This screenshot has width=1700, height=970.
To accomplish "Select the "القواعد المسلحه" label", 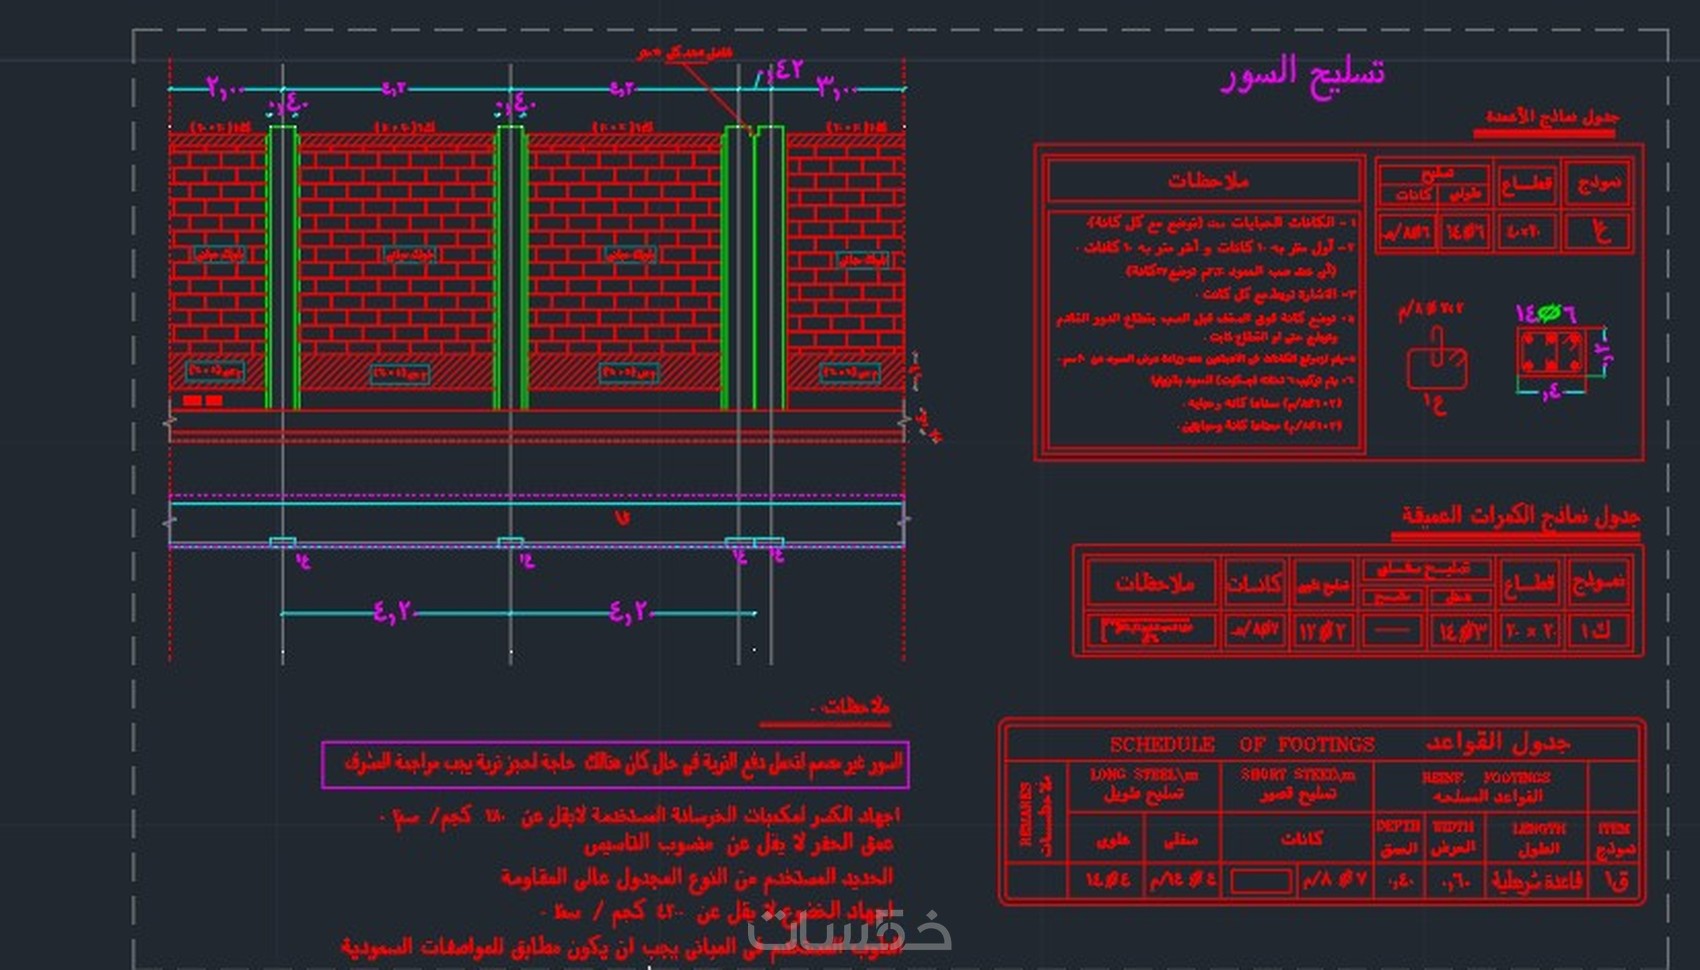I will click(x=1487, y=796).
